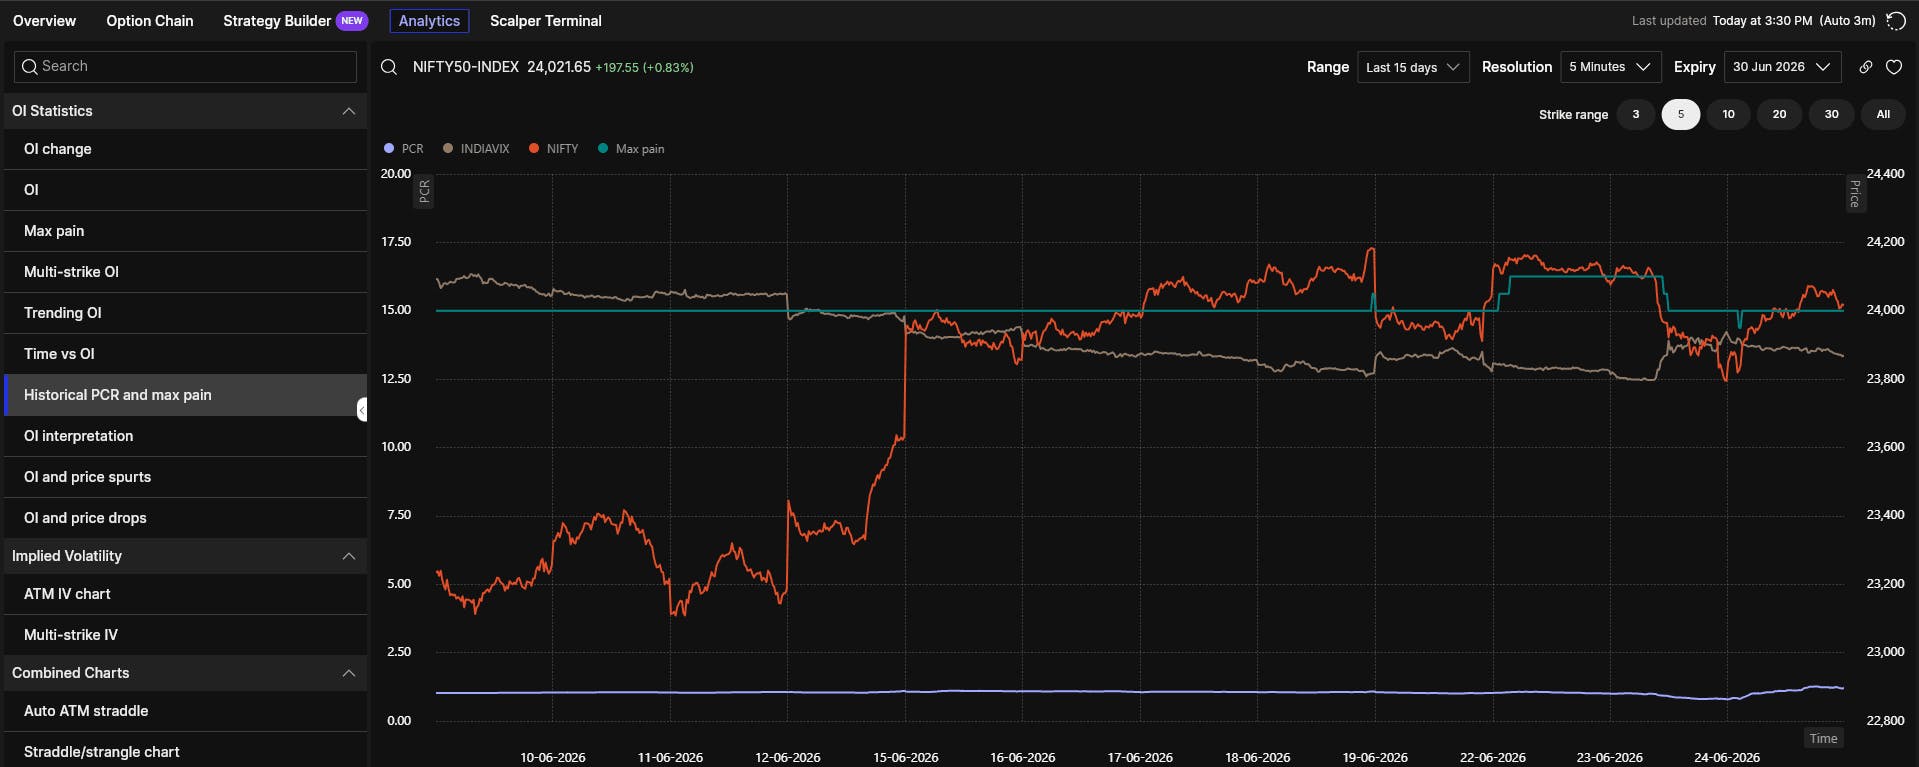Click the refresh icon beside last updated
The height and width of the screenshot is (767, 1919).
(x=1895, y=21)
